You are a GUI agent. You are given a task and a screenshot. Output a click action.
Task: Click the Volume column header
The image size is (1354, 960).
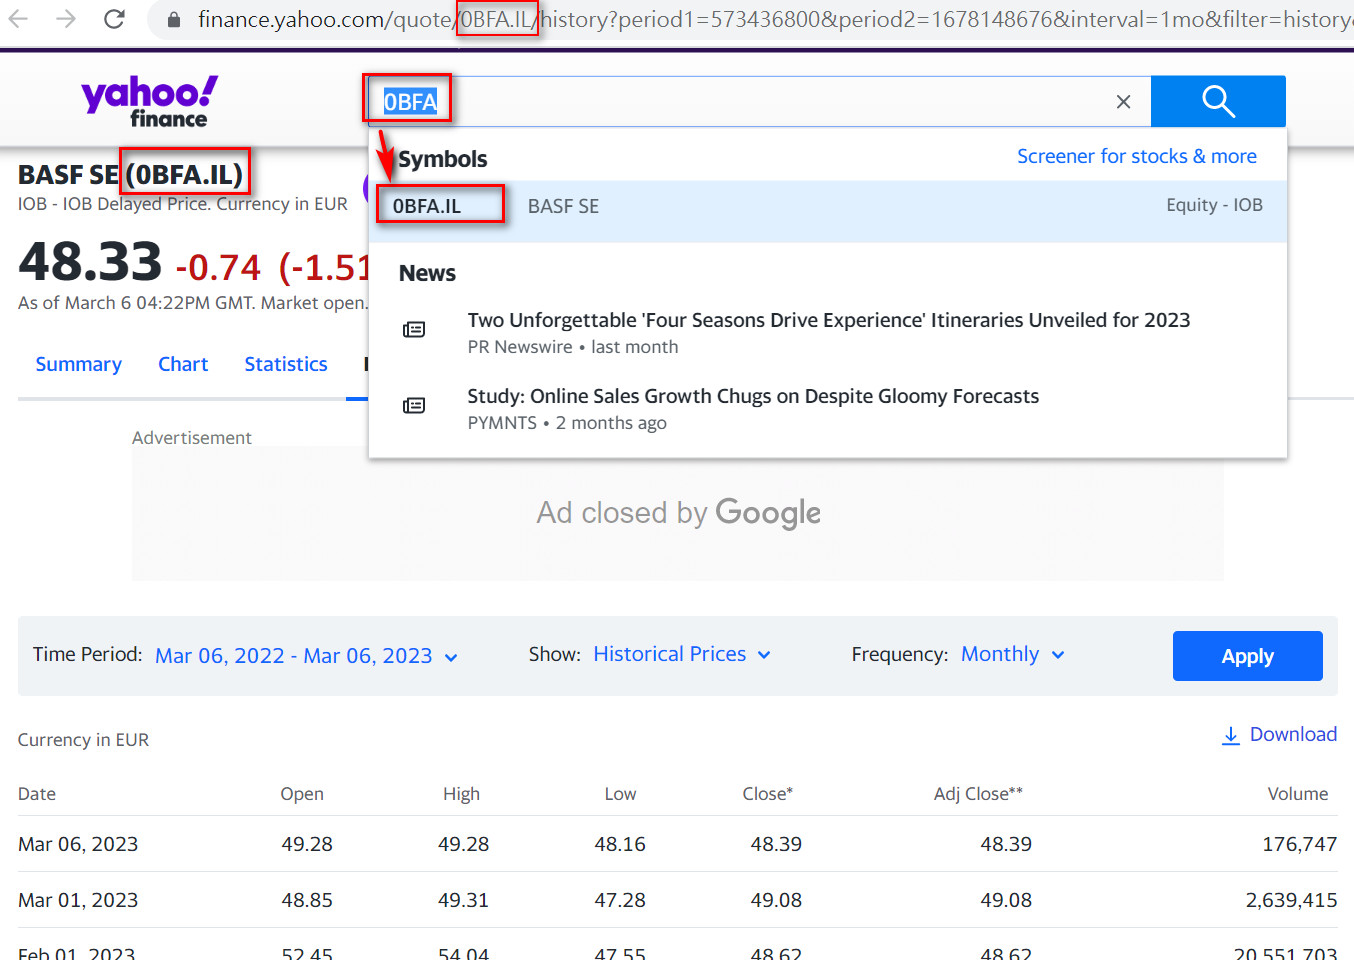1298,794
